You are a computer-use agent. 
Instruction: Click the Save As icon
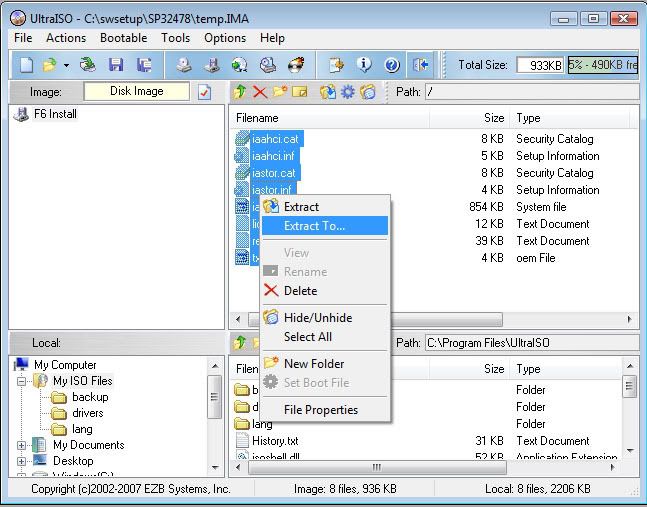[144, 65]
